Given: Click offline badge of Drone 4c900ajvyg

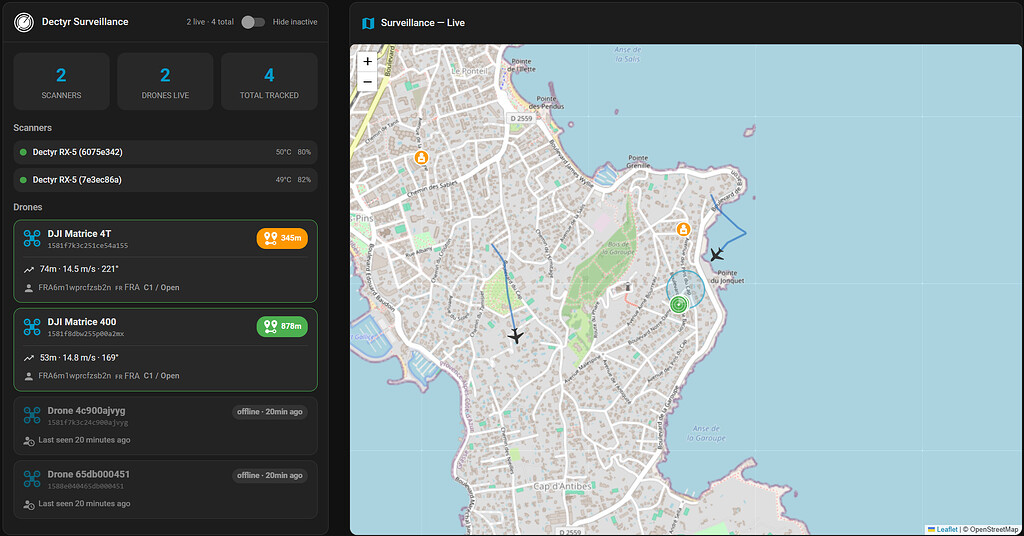Looking at the screenshot, I should click(270, 412).
